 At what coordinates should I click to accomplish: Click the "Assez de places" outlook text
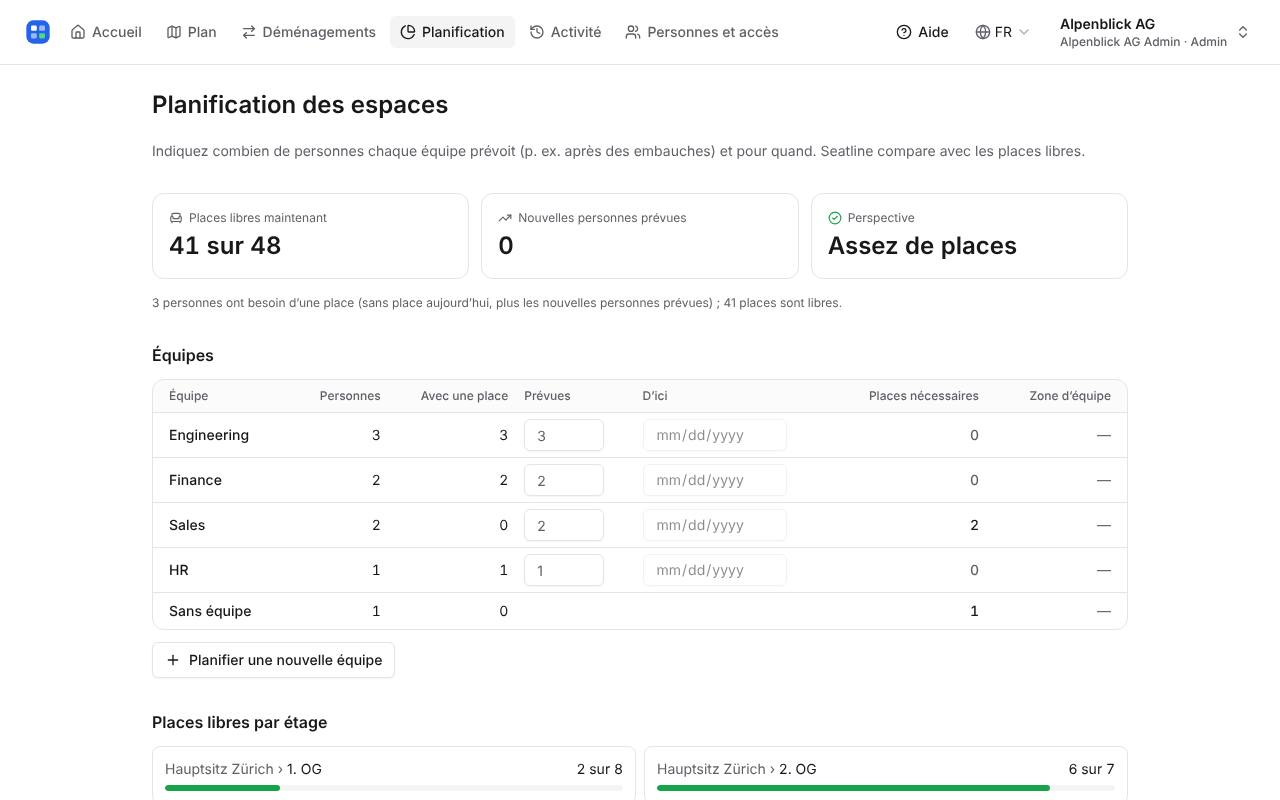point(922,246)
